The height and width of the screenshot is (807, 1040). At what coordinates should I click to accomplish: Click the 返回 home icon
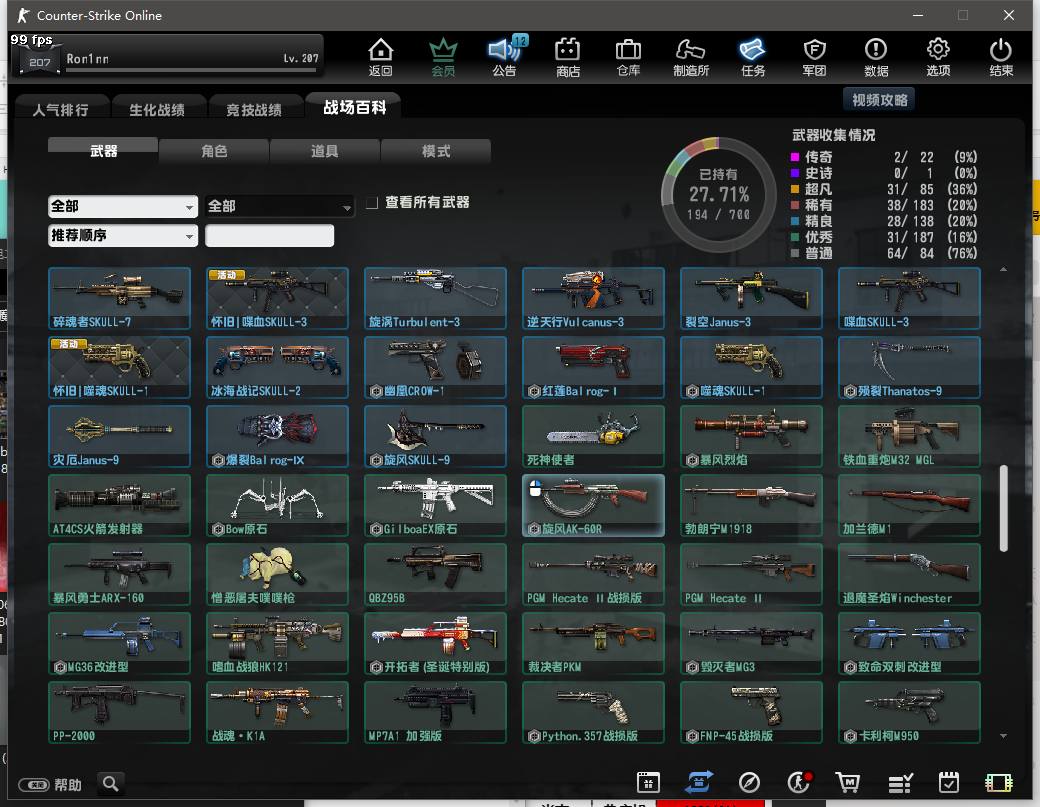(380, 56)
